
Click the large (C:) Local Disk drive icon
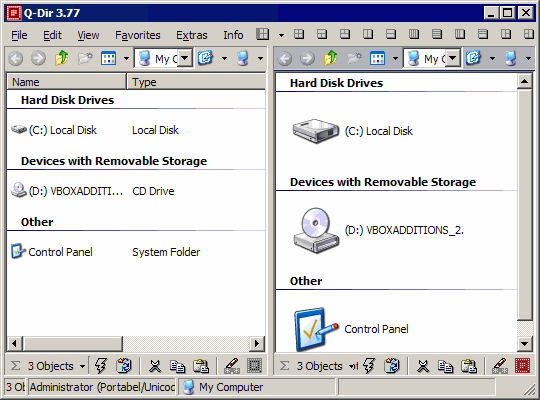click(316, 131)
